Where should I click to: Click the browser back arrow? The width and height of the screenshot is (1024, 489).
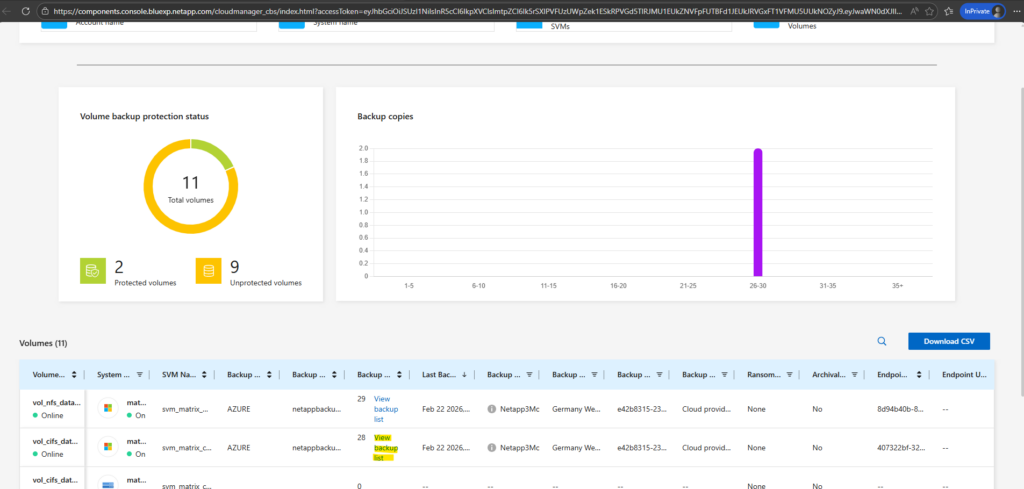[x=10, y=11]
